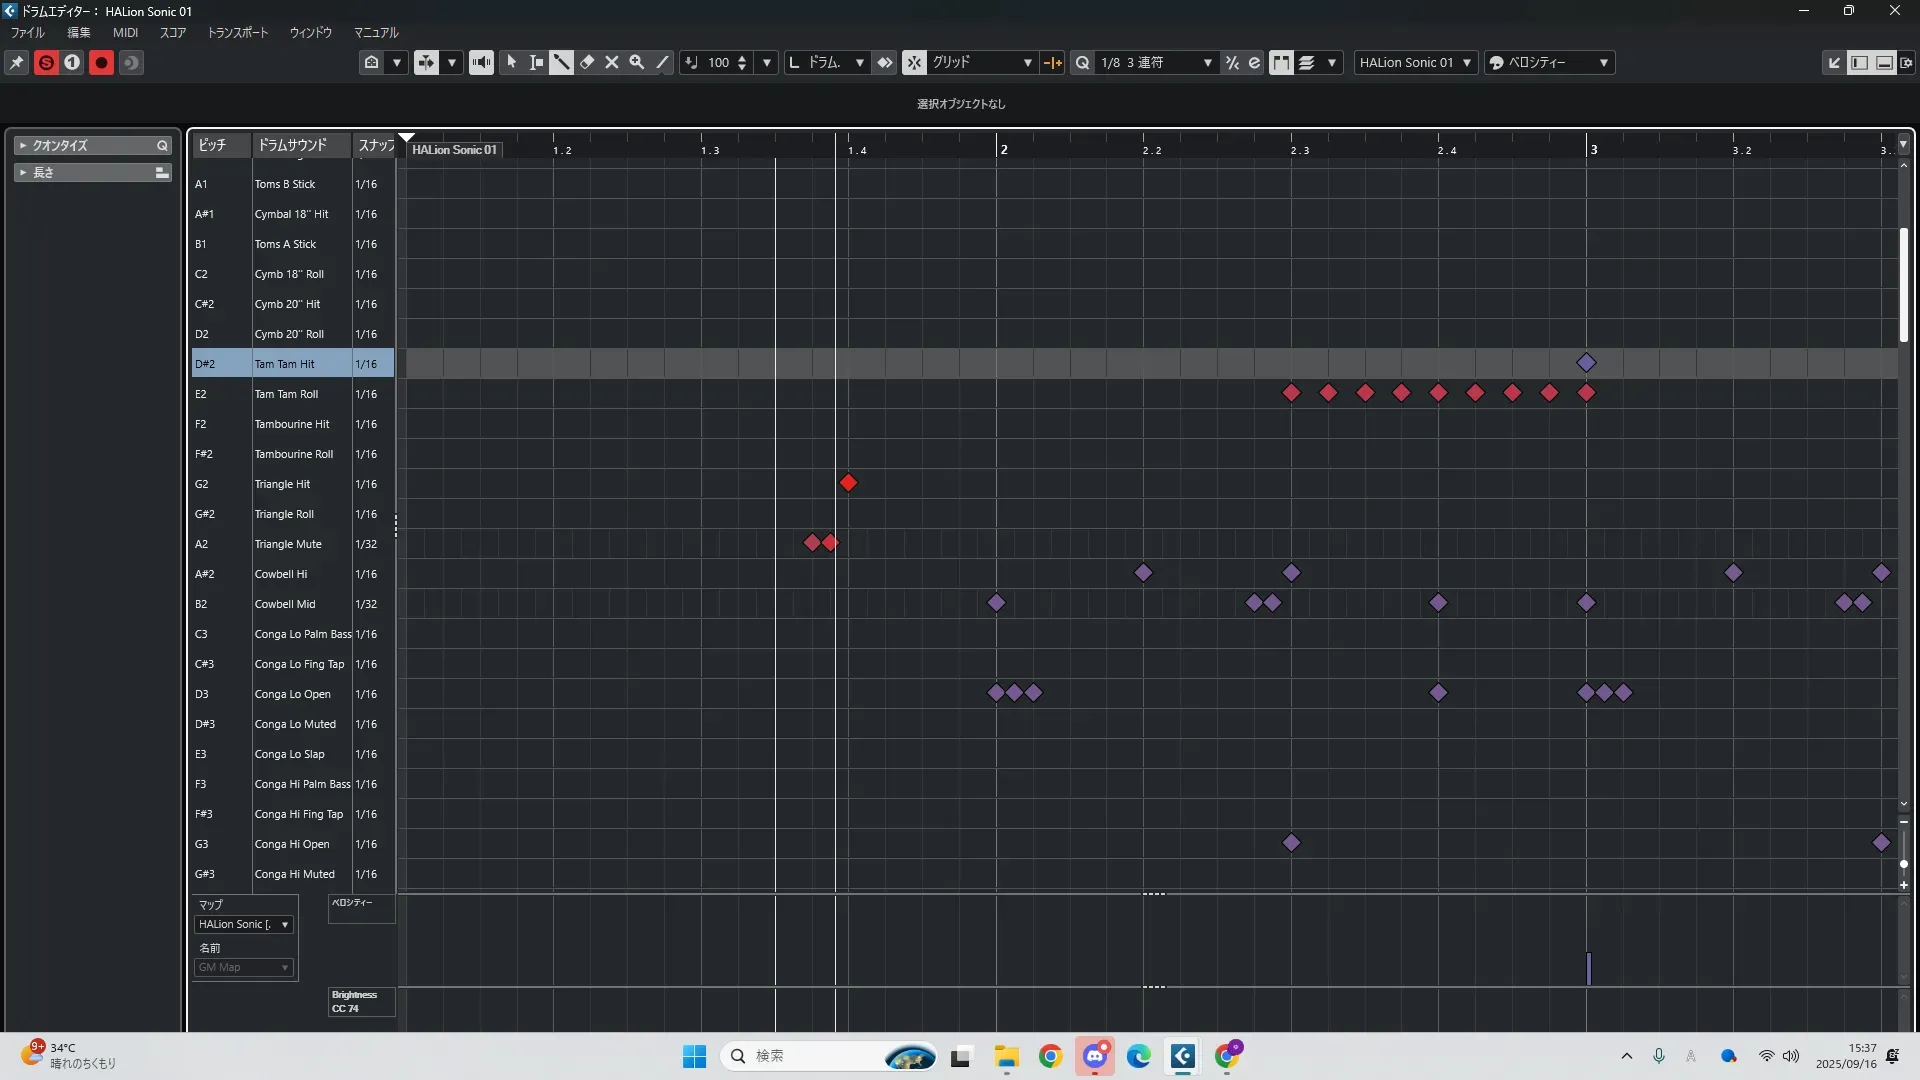Toggle the Snap on/off button

[914, 62]
